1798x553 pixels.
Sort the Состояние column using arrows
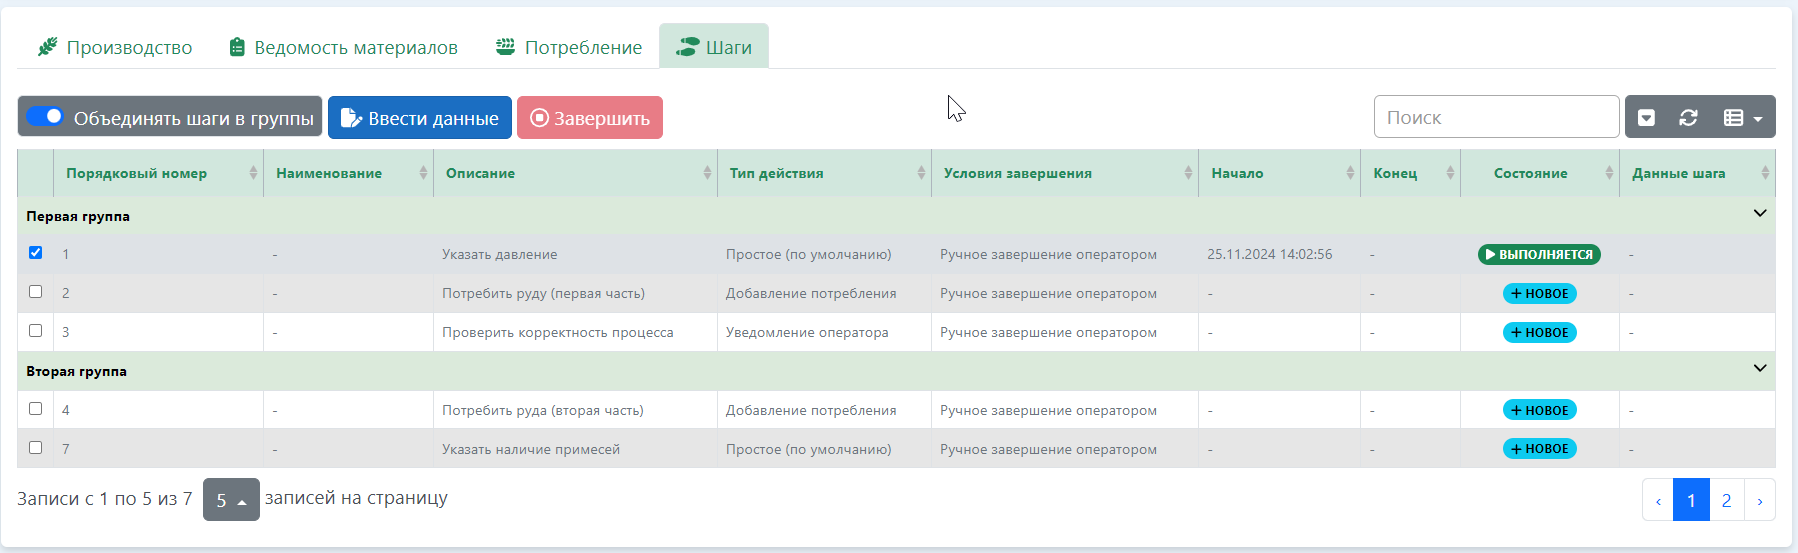(1609, 173)
